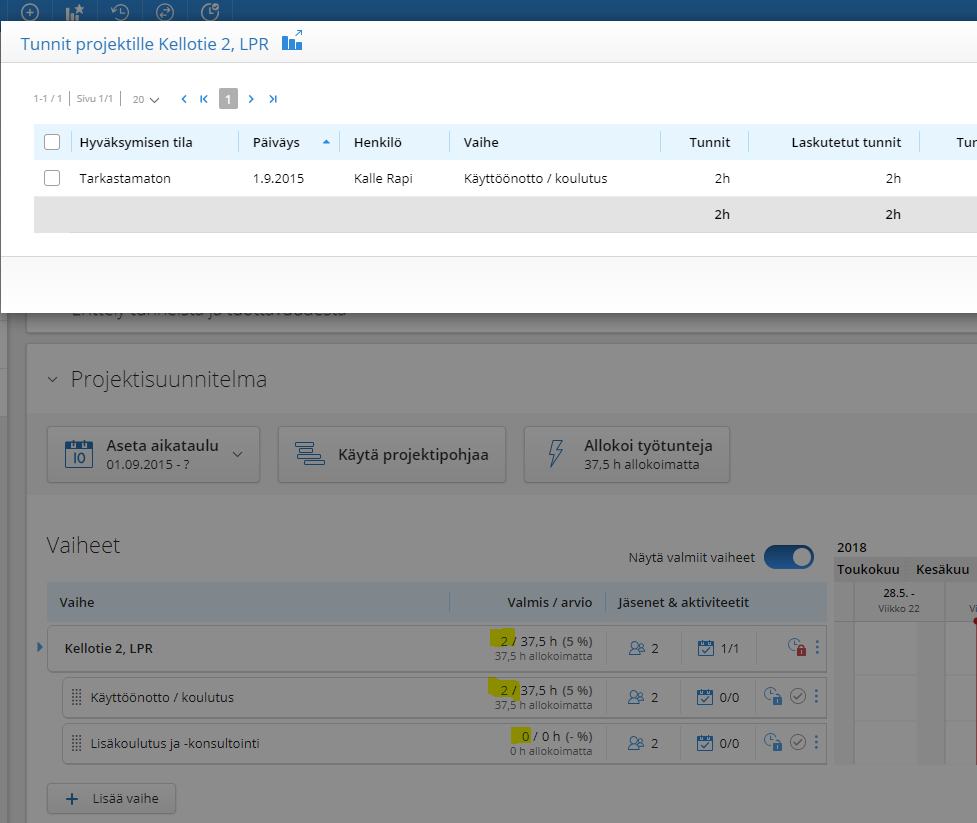Viewport: 977px width, 823px height.
Task: Click the swap arrows circle icon in the top bar
Action: pyautogui.click(x=164, y=11)
